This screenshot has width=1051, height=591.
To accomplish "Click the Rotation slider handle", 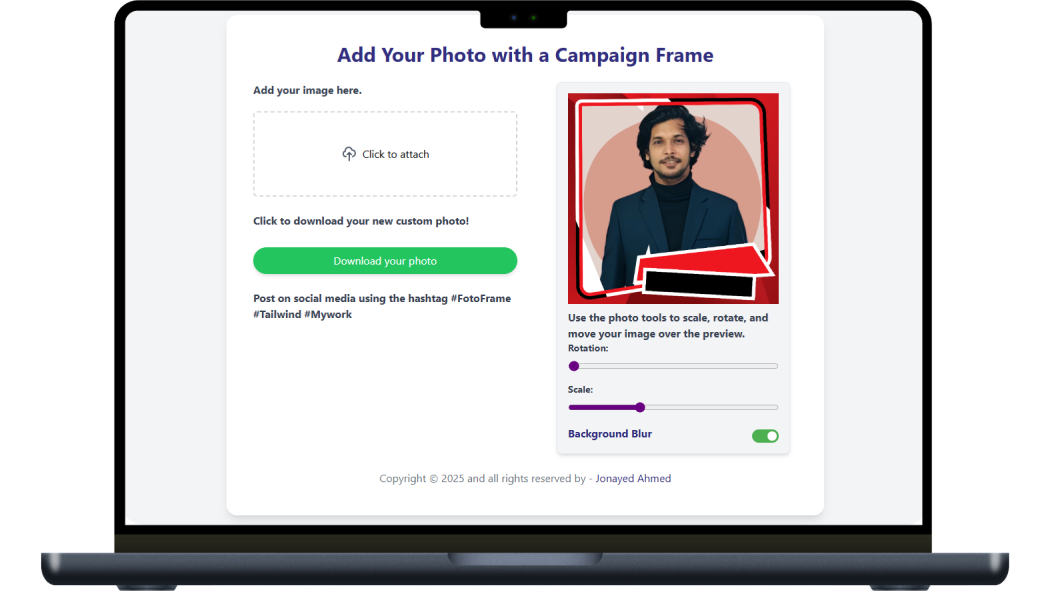I will (x=574, y=366).
